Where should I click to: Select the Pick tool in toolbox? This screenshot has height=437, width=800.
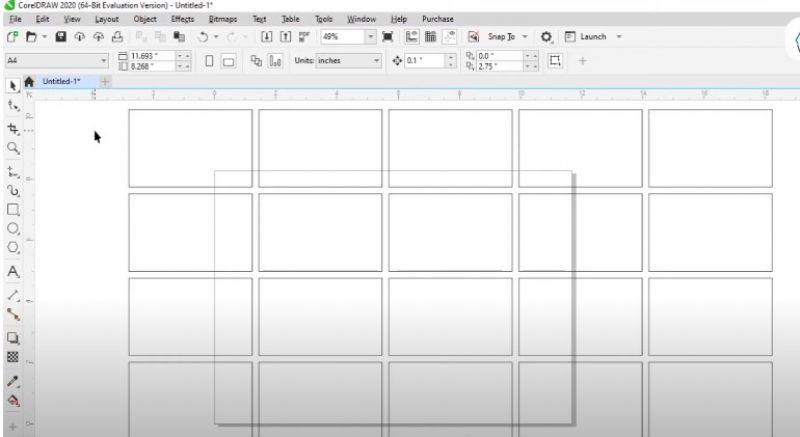[14, 85]
